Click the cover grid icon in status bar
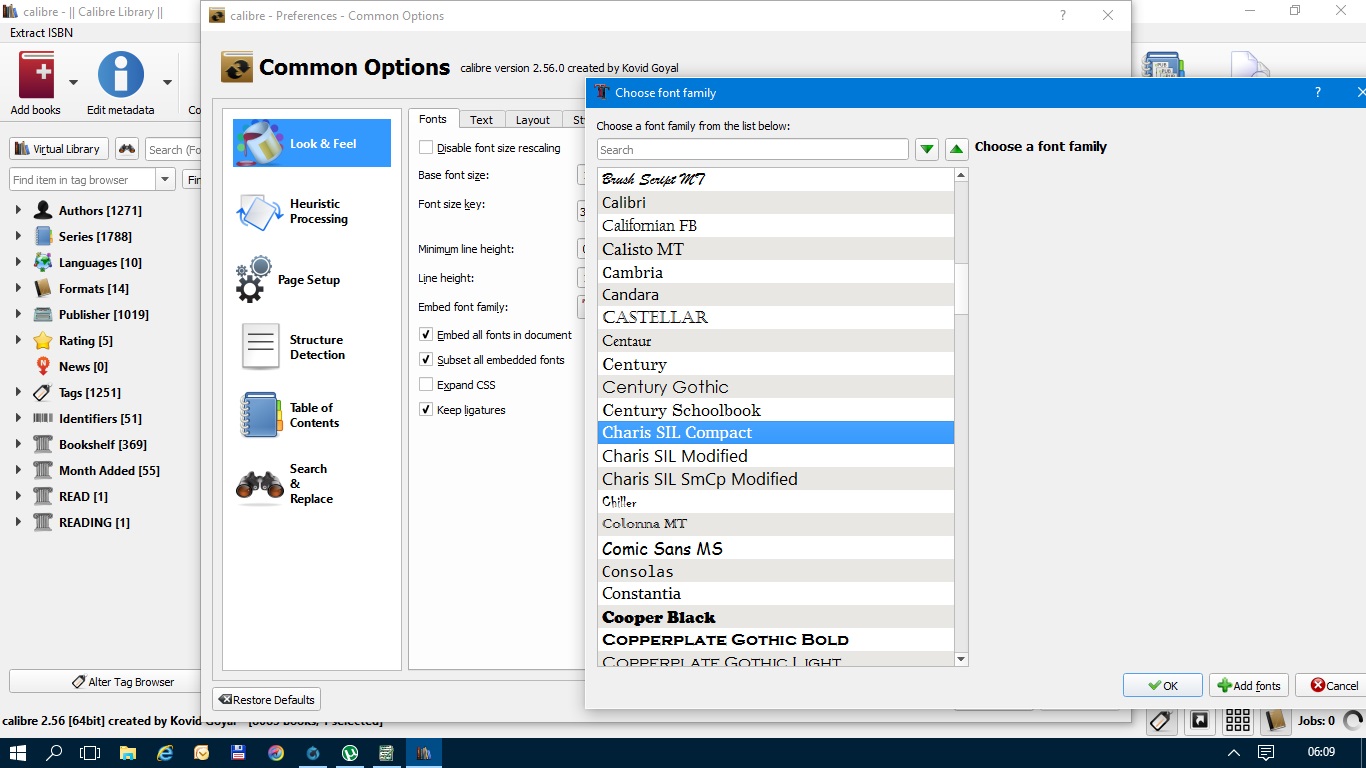This screenshot has height=768, width=1366. (x=1237, y=720)
